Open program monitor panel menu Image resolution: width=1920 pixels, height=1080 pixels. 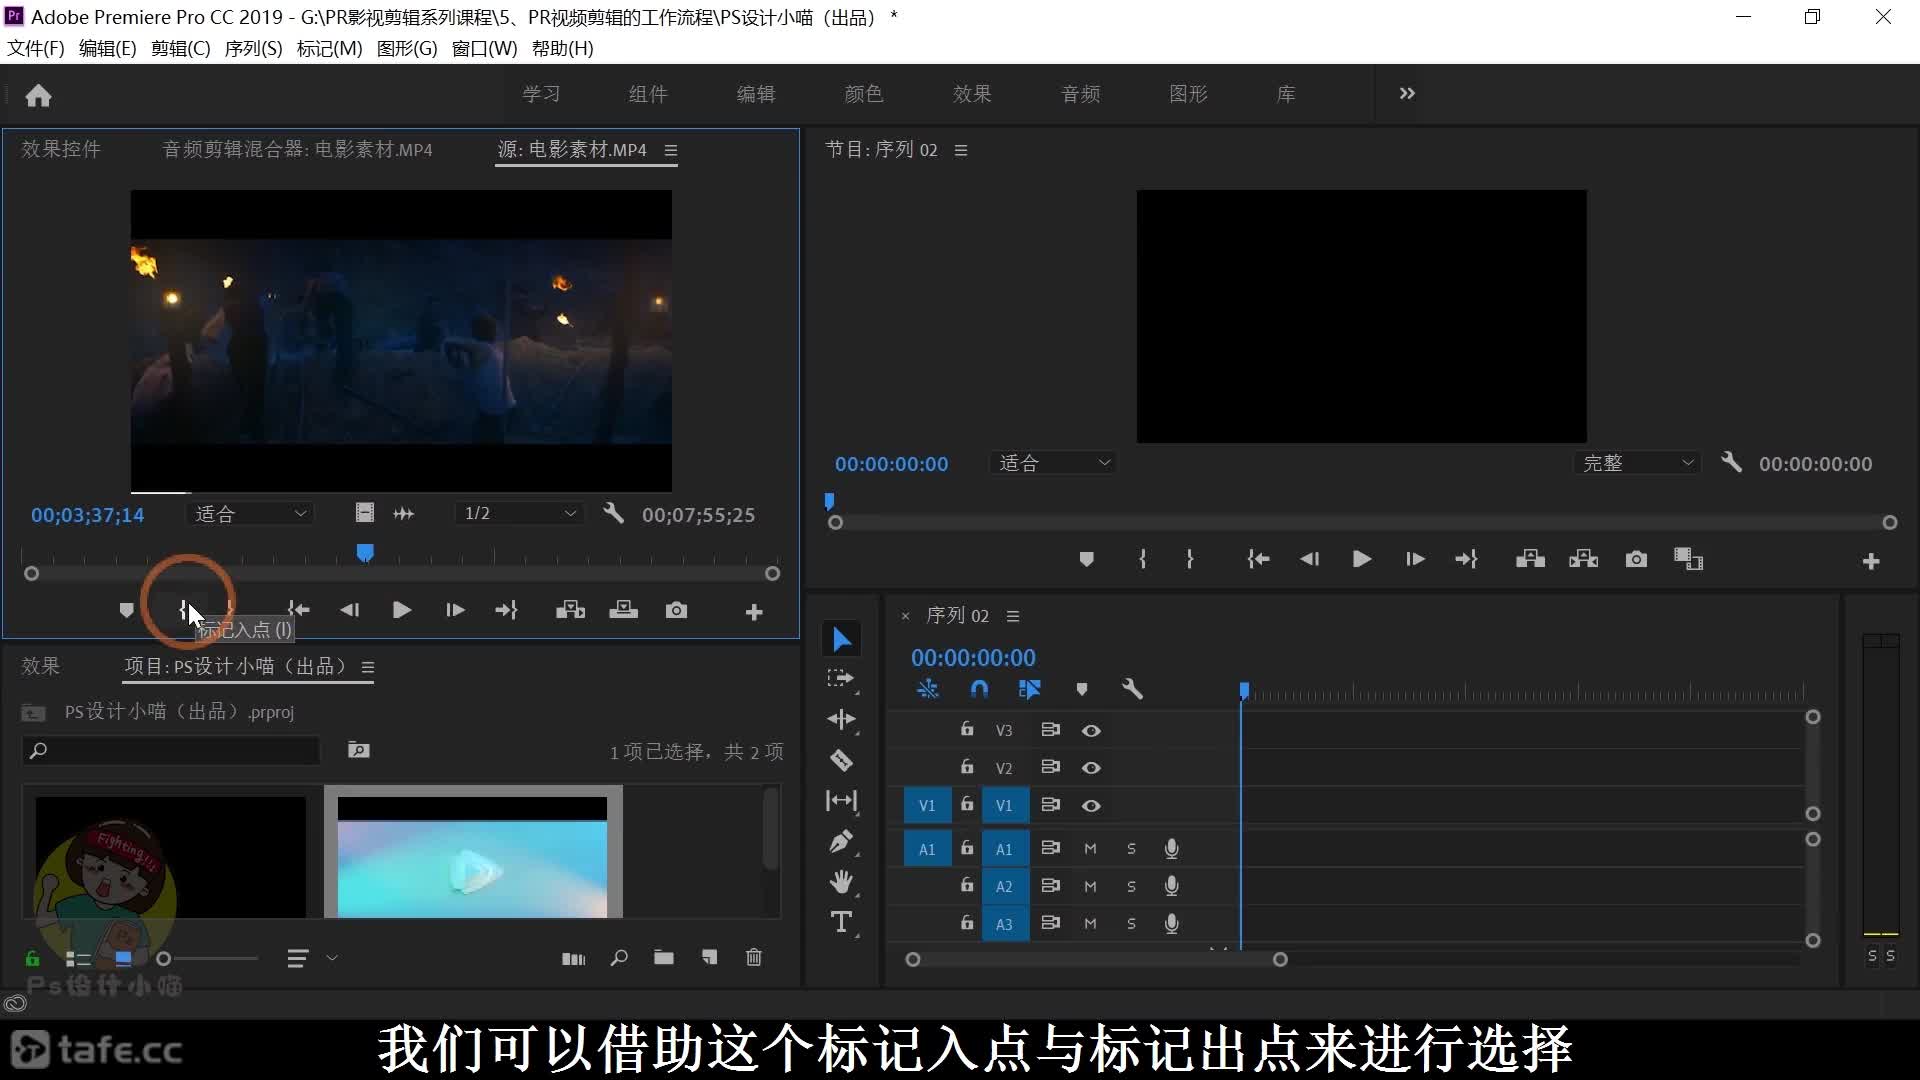tap(961, 150)
